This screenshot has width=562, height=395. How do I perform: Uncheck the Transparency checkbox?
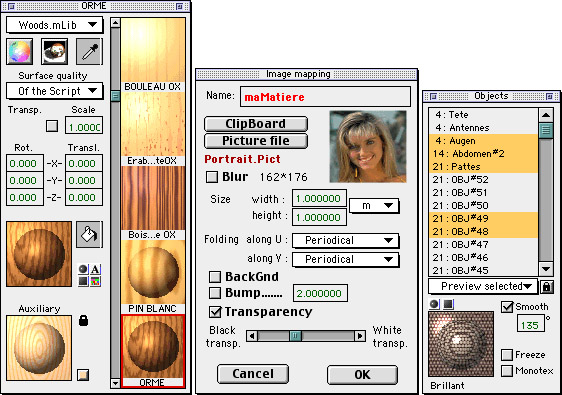point(215,312)
